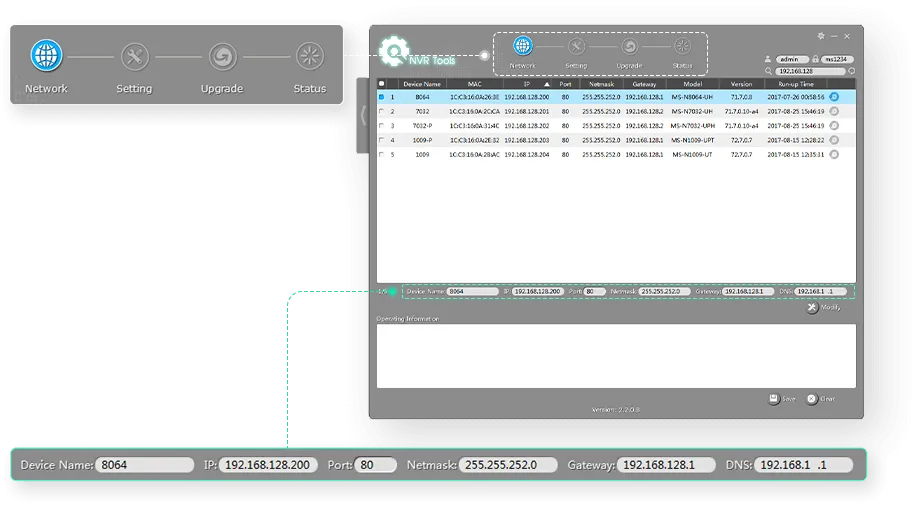This screenshot has height=505, width=917.
Task: Open browser icon for MS-N1009-UT row
Action: point(835,154)
